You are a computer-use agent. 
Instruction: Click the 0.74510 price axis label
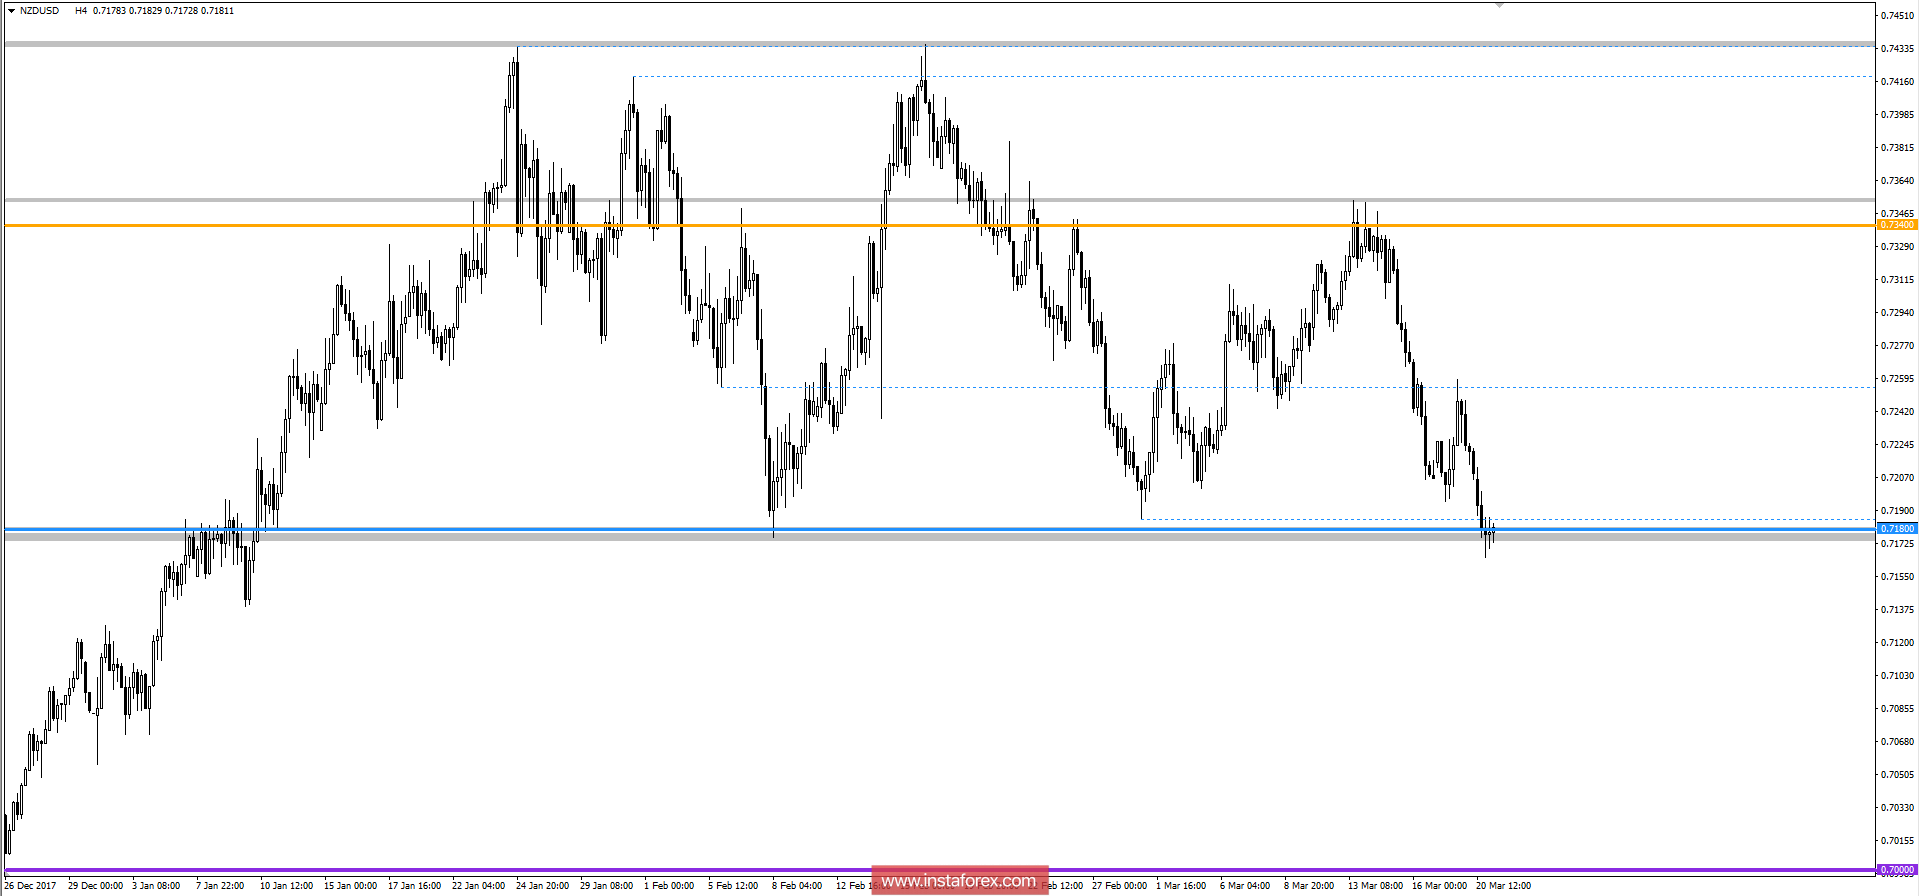[x=1898, y=16]
